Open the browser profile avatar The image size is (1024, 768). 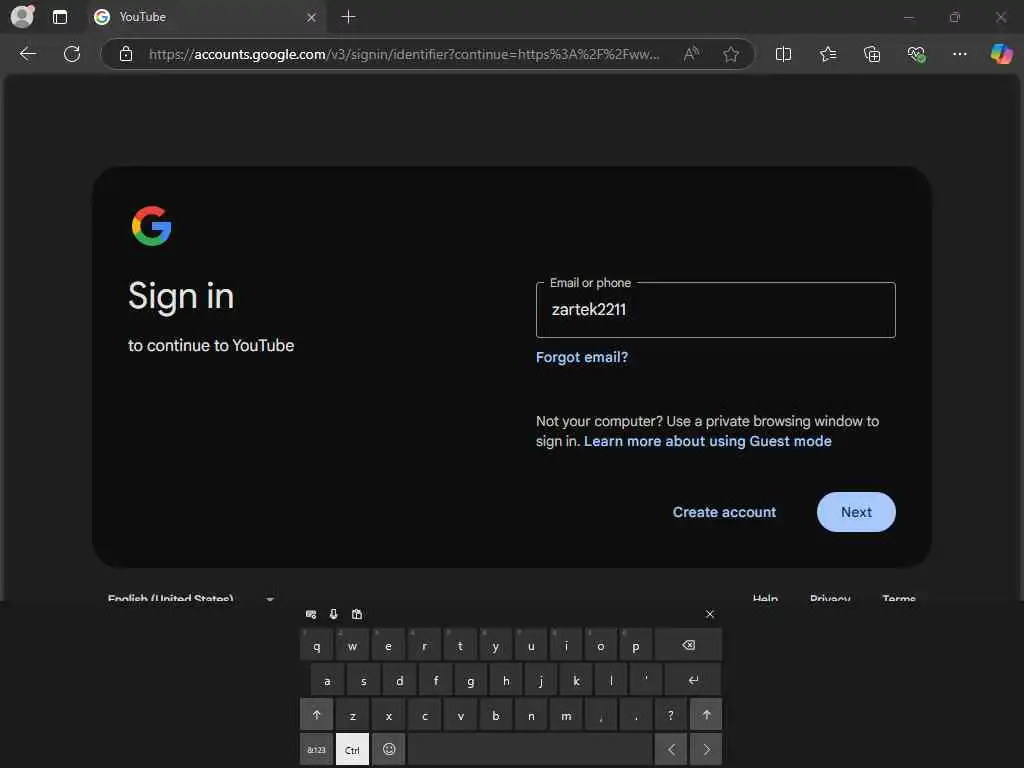[x=22, y=16]
